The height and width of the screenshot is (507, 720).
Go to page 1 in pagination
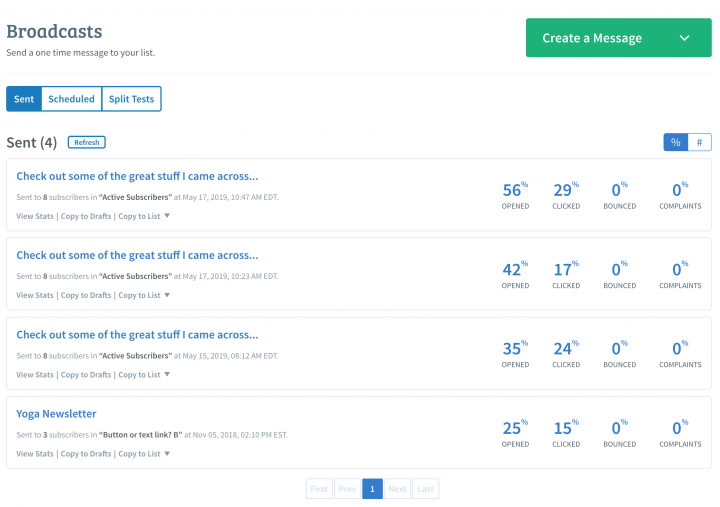click(372, 489)
